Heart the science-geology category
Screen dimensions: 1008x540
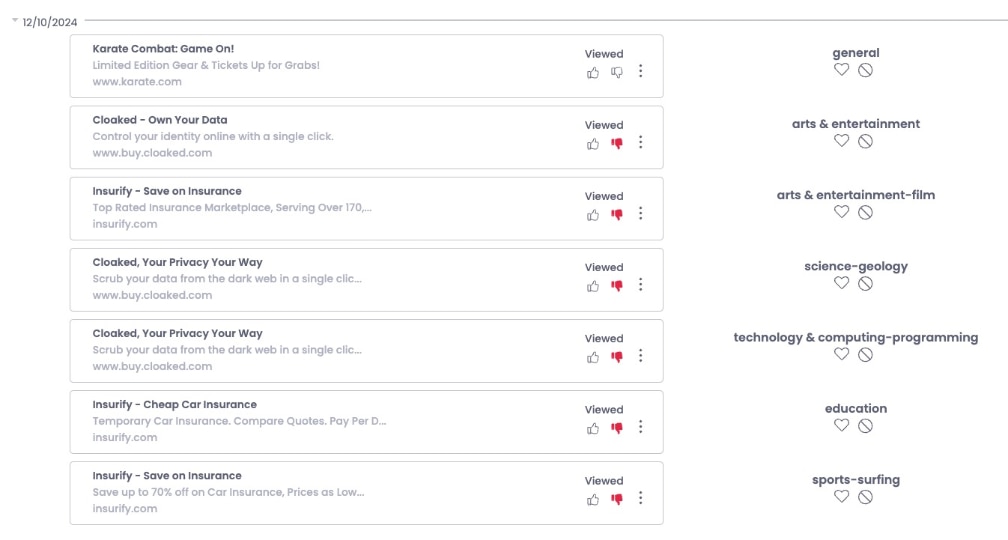(842, 283)
